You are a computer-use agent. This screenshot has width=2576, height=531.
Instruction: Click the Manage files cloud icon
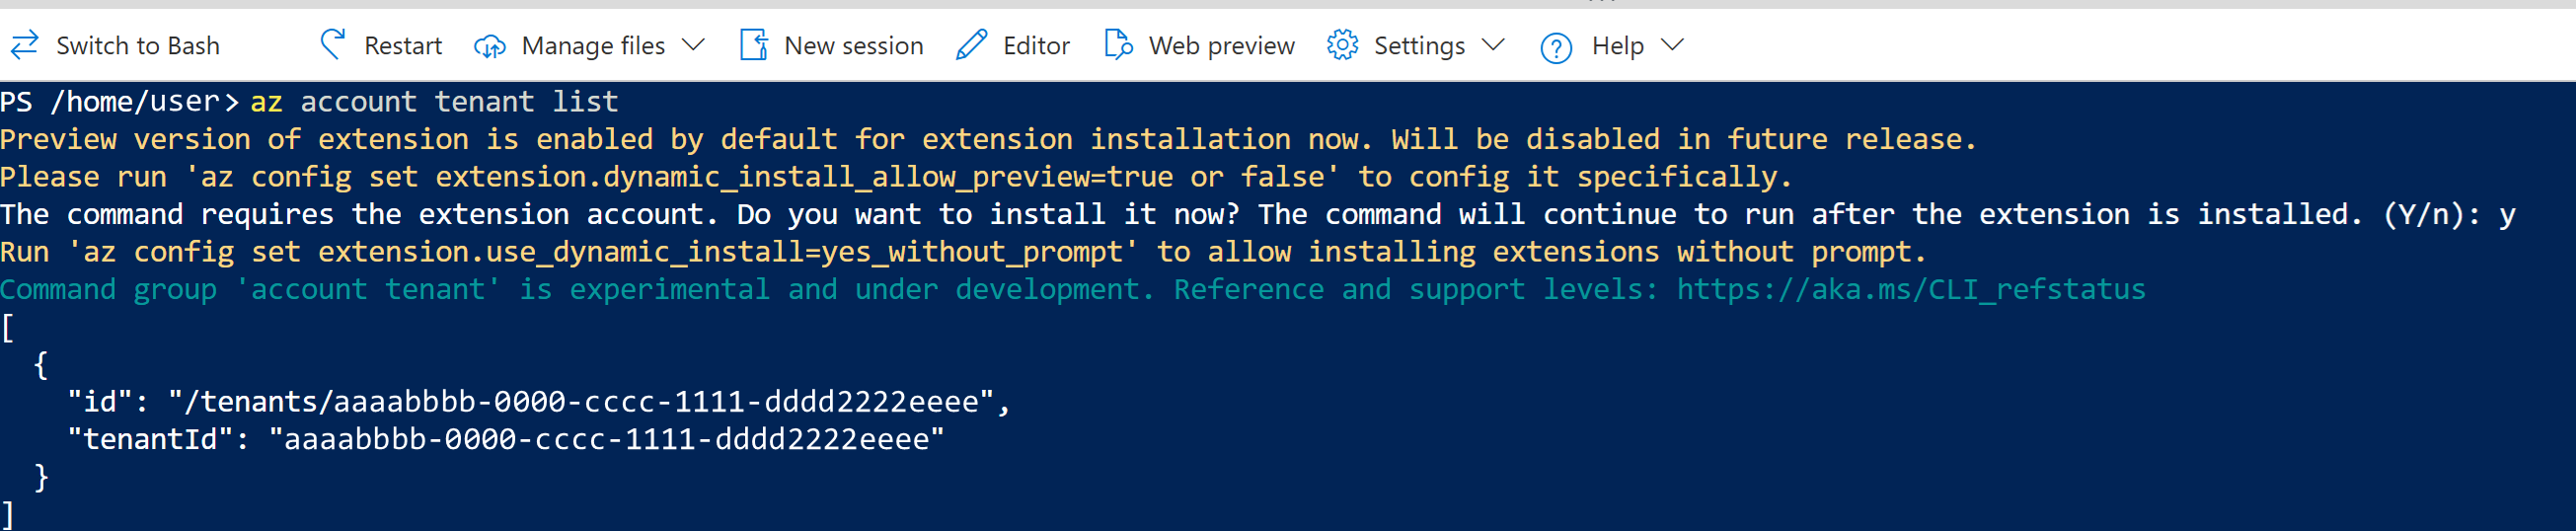pyautogui.click(x=489, y=46)
